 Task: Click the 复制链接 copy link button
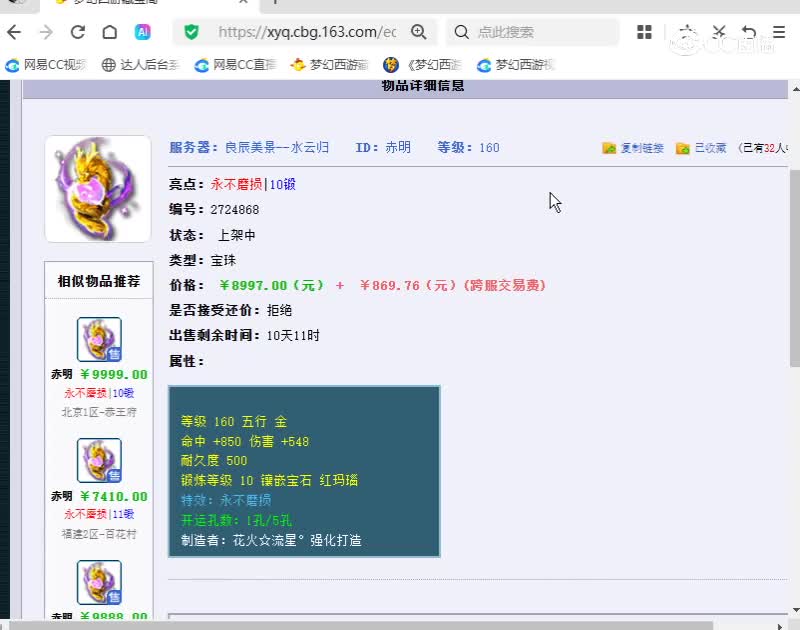(x=633, y=148)
